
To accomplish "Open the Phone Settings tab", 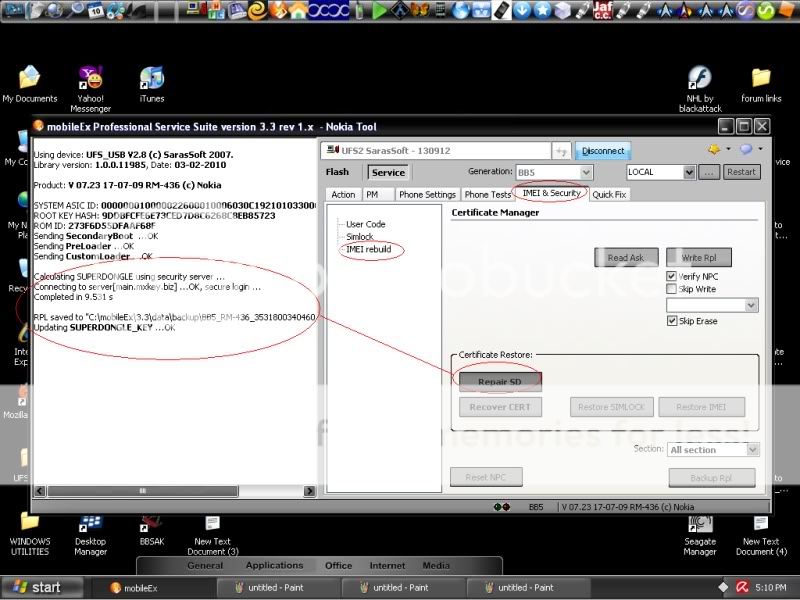I will pyautogui.click(x=428, y=194).
